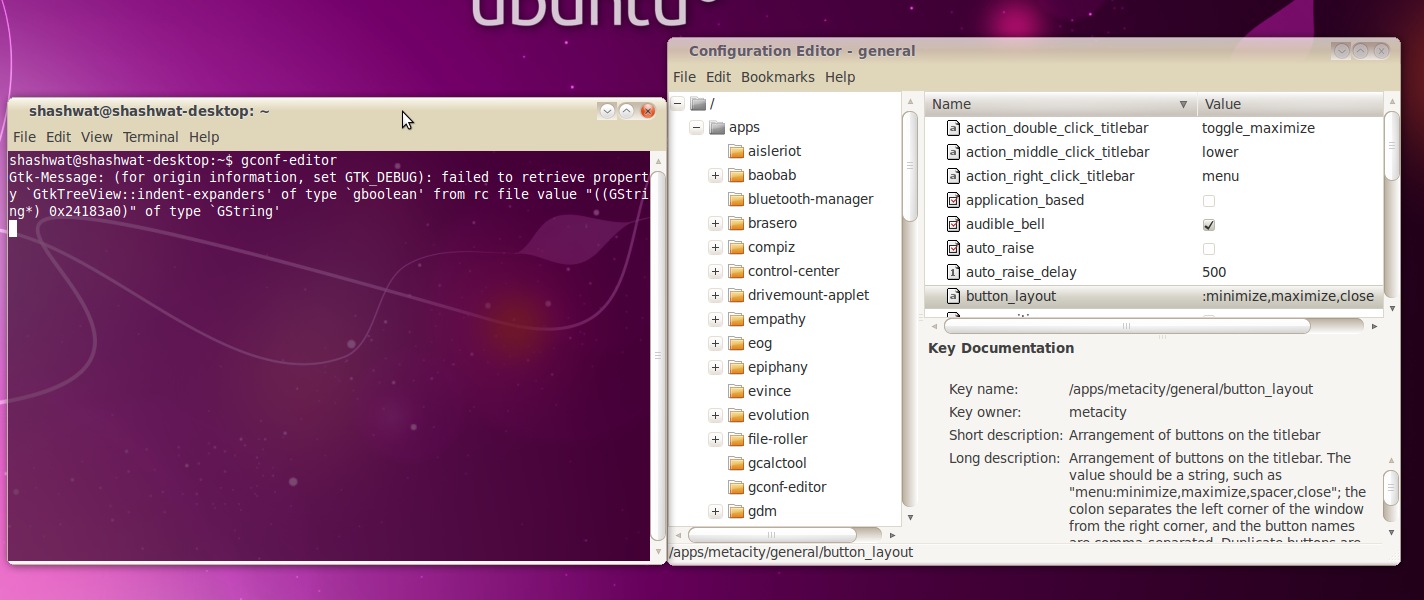
Task: Click the evince folder icon
Action: pos(736,392)
